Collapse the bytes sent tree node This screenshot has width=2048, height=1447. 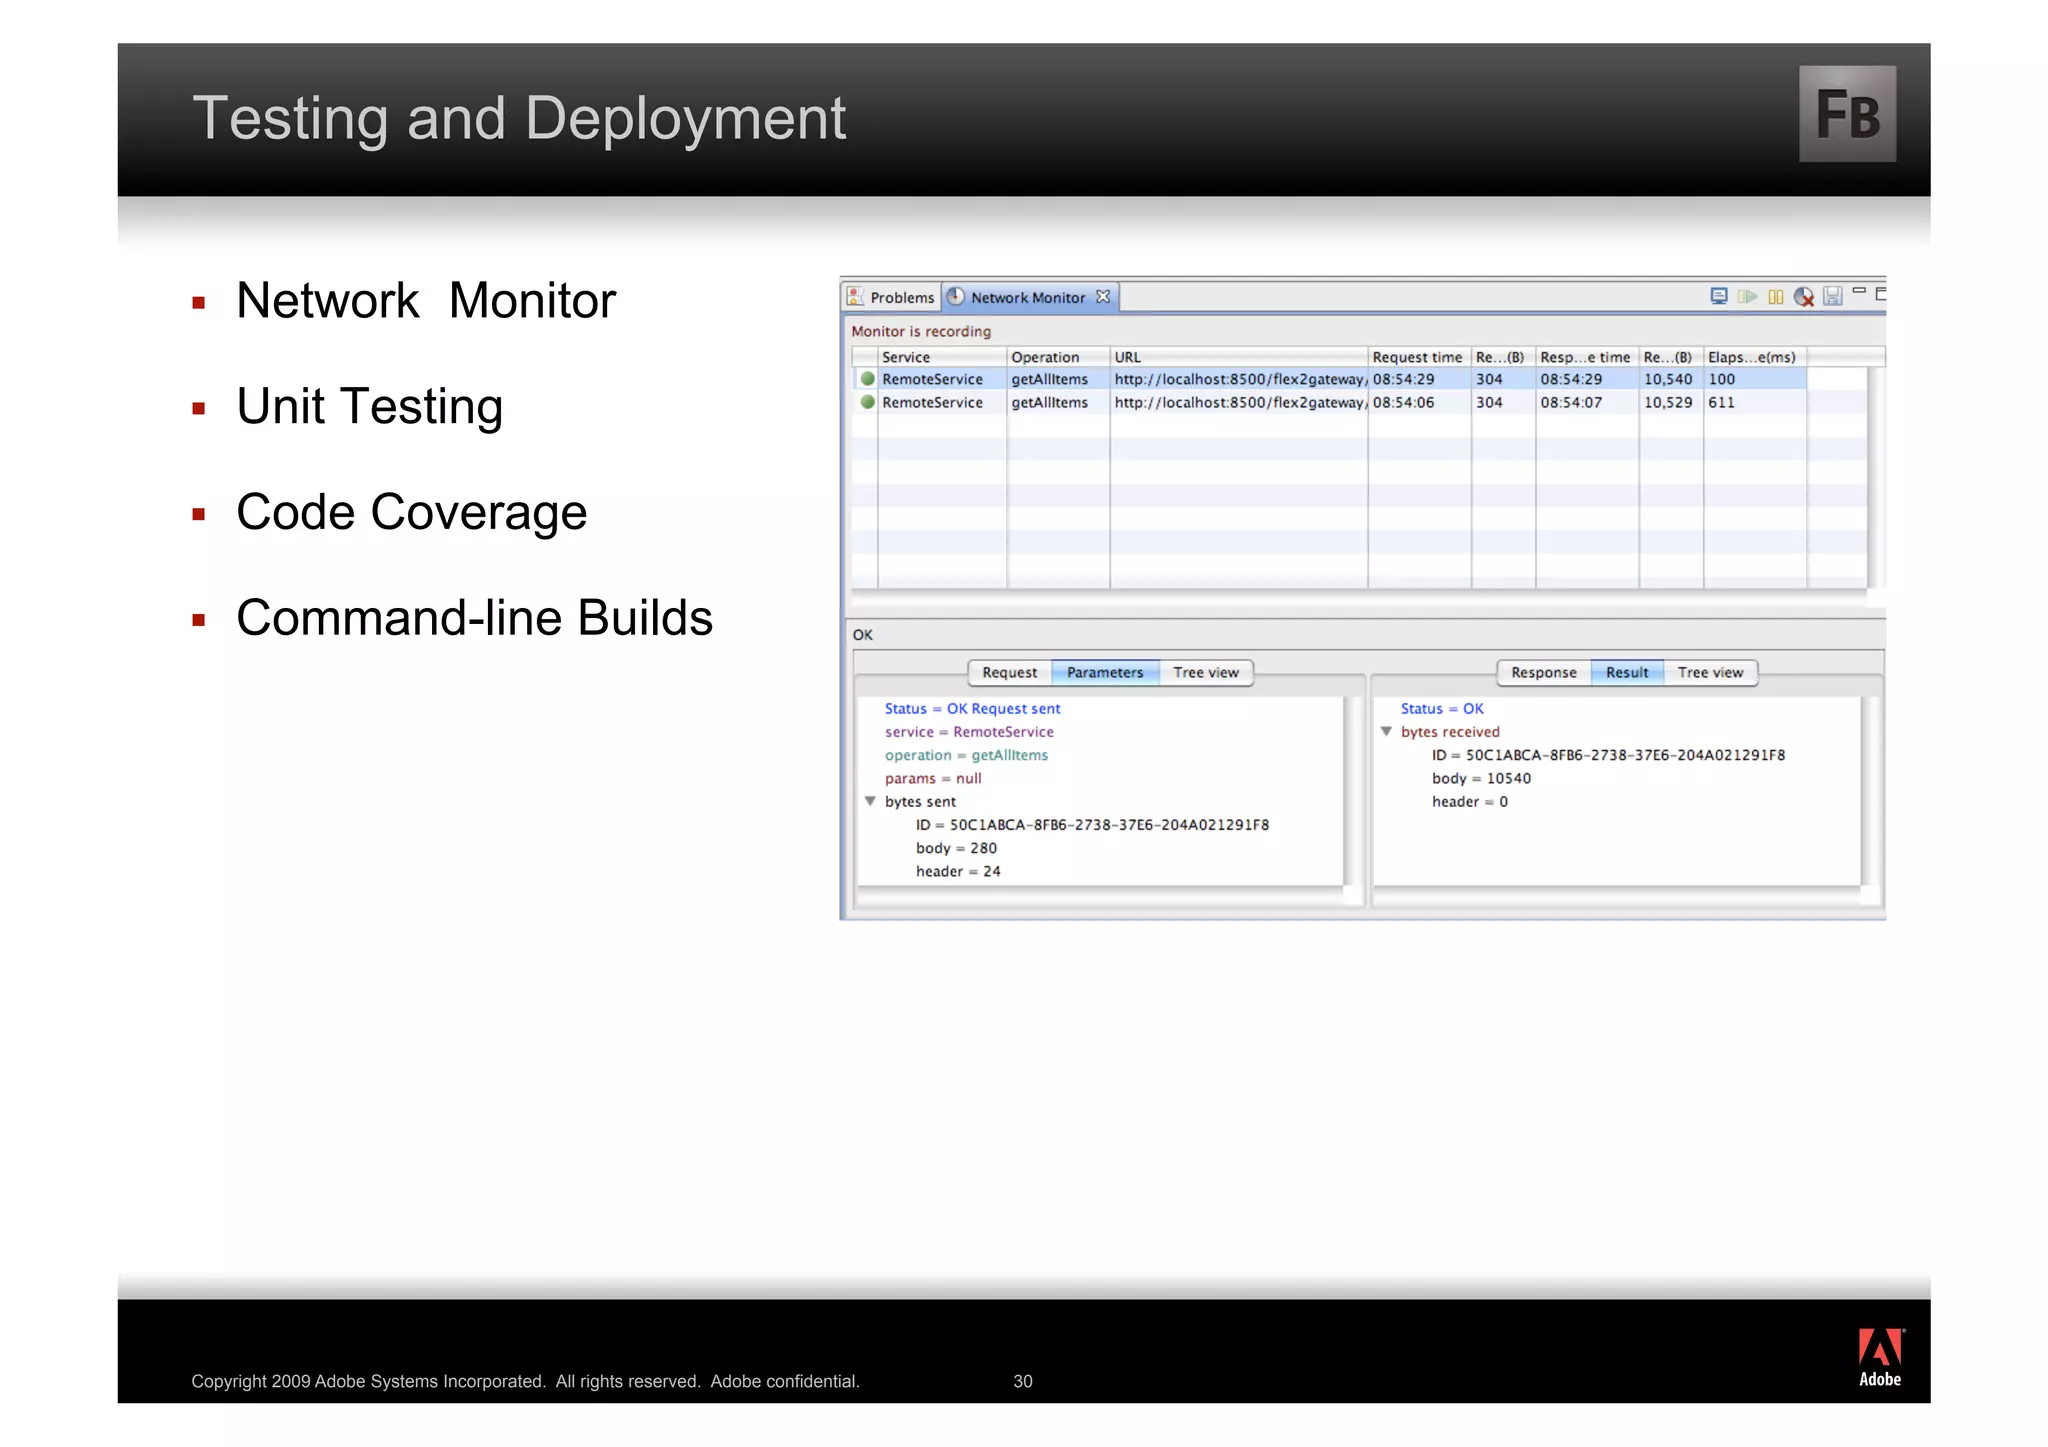pos(870,801)
